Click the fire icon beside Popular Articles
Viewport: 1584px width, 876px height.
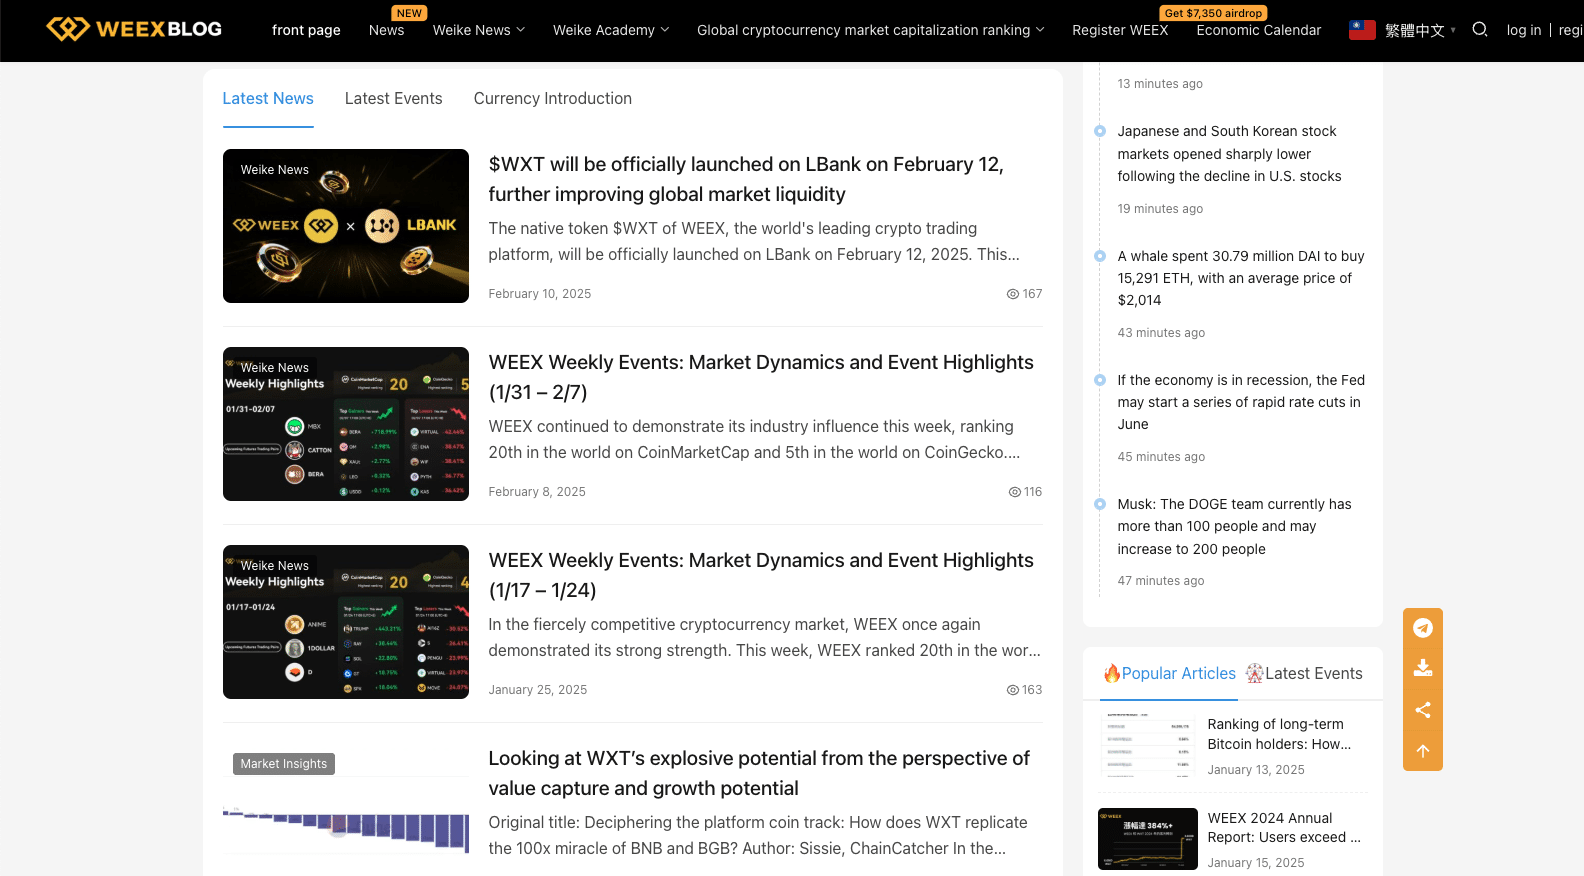pos(1111,673)
